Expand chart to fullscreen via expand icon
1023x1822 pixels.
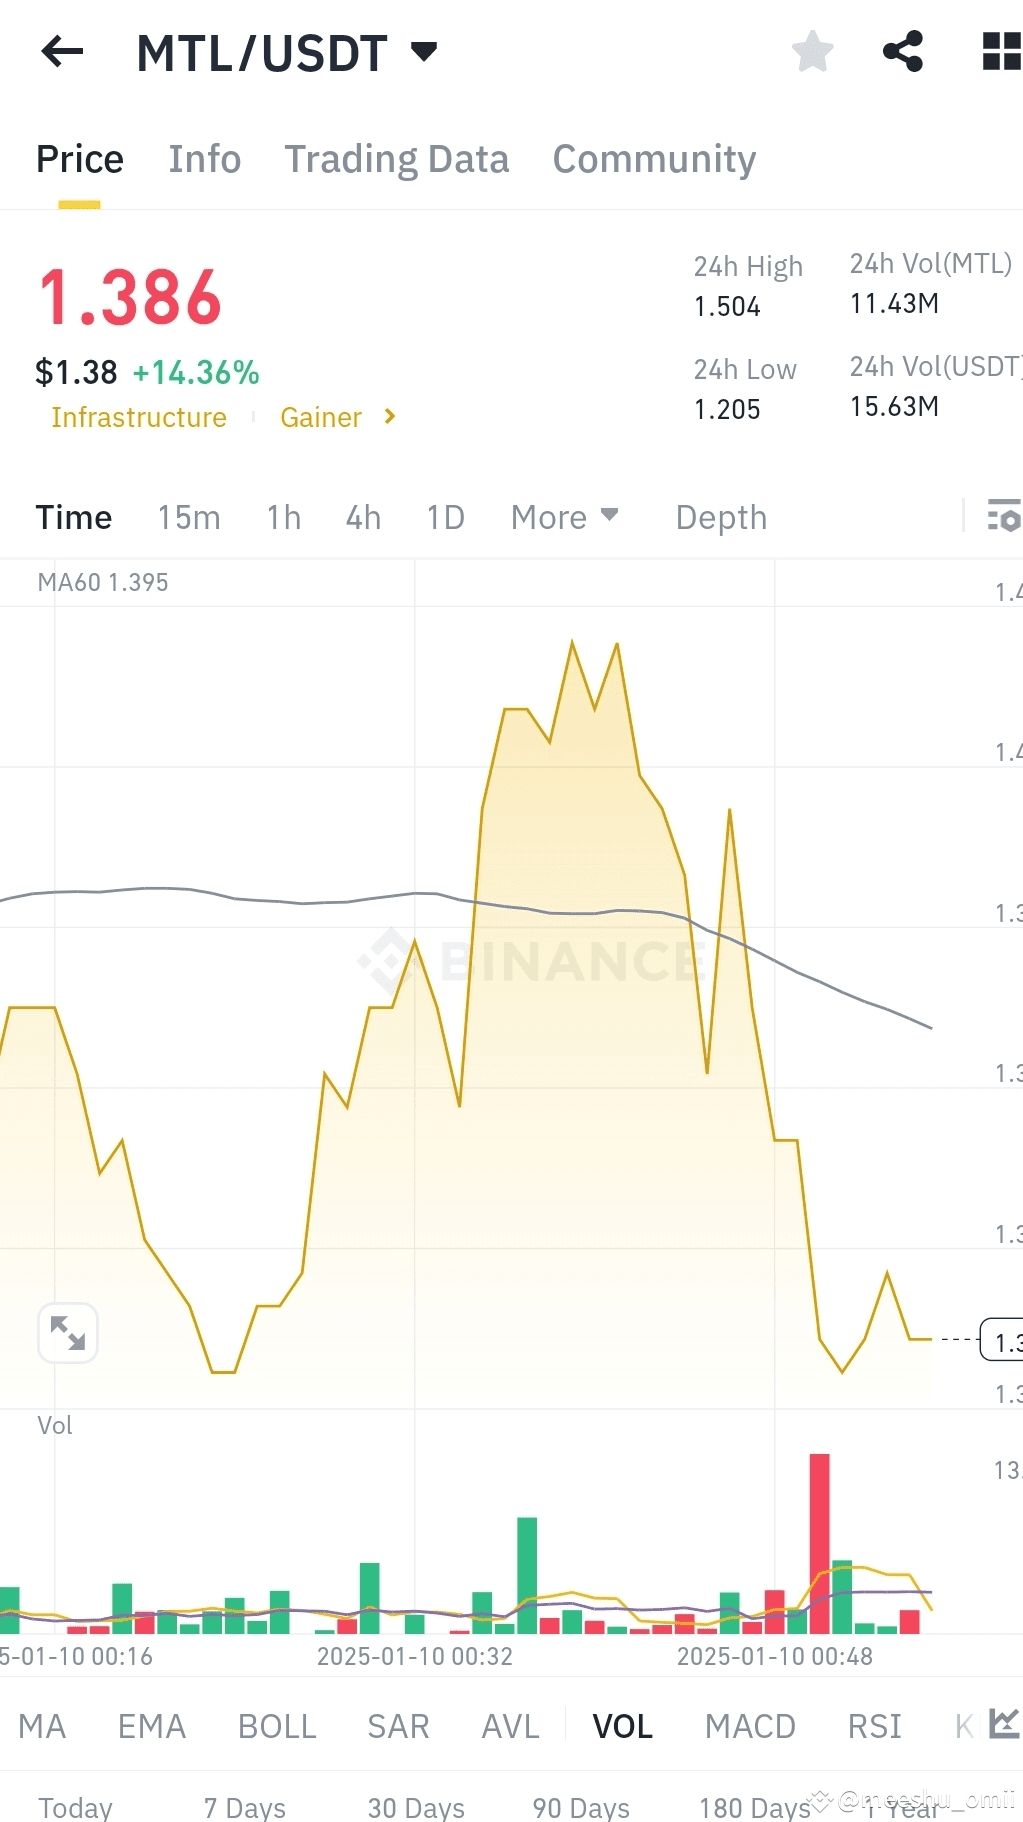[68, 1332]
